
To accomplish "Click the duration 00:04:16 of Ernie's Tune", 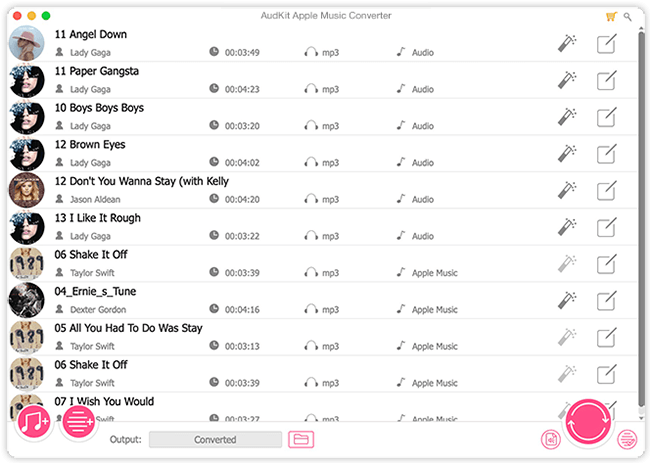I will click(x=242, y=310).
